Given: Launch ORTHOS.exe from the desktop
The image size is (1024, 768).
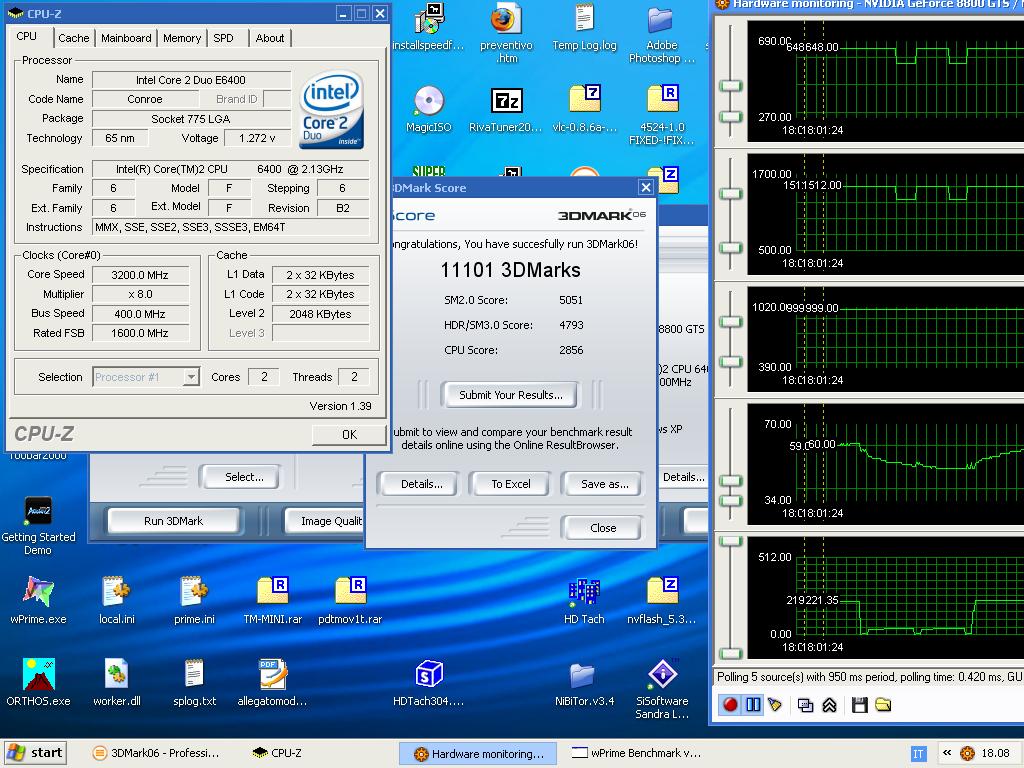Looking at the screenshot, I should pyautogui.click(x=38, y=682).
